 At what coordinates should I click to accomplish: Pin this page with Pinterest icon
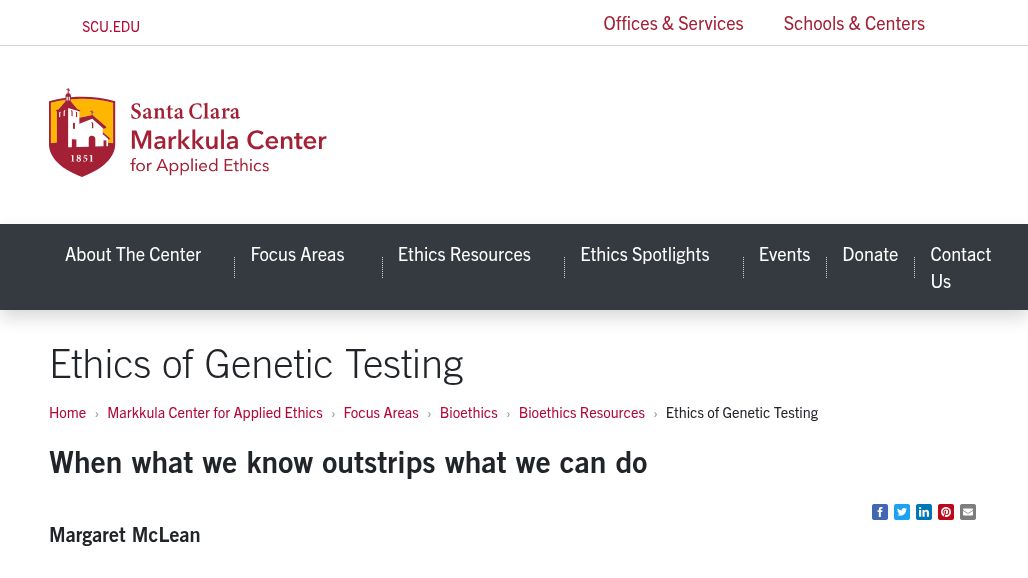click(946, 512)
